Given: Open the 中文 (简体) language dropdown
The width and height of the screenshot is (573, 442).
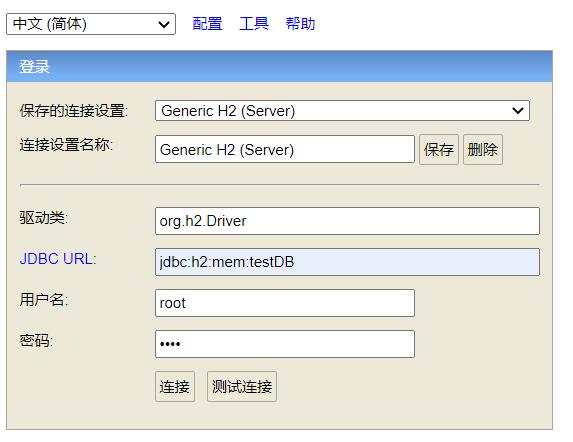Looking at the screenshot, I should coord(91,24).
